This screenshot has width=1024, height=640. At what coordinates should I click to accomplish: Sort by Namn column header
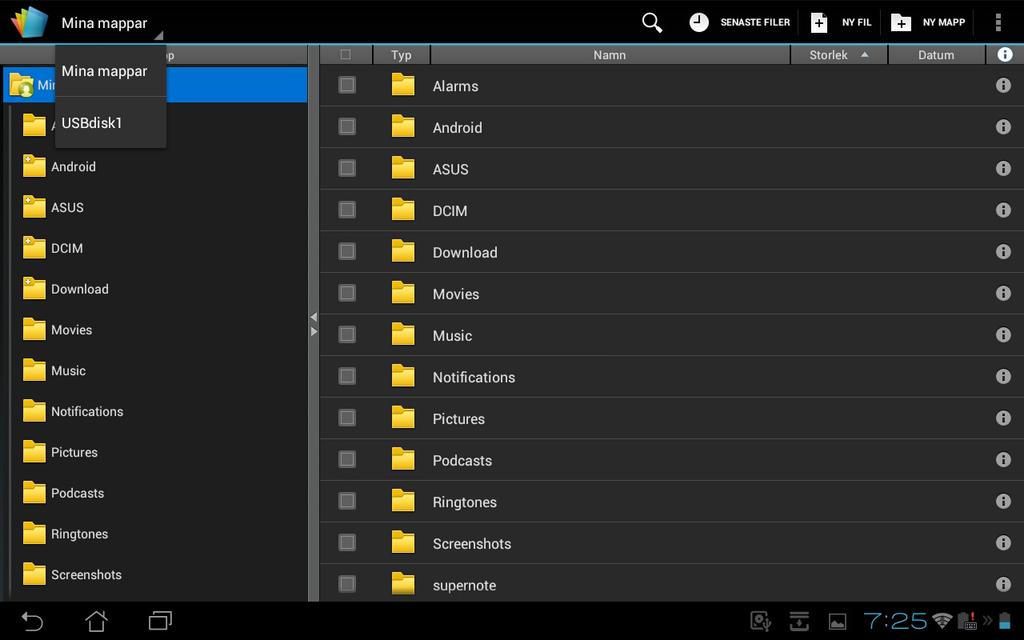tap(609, 55)
